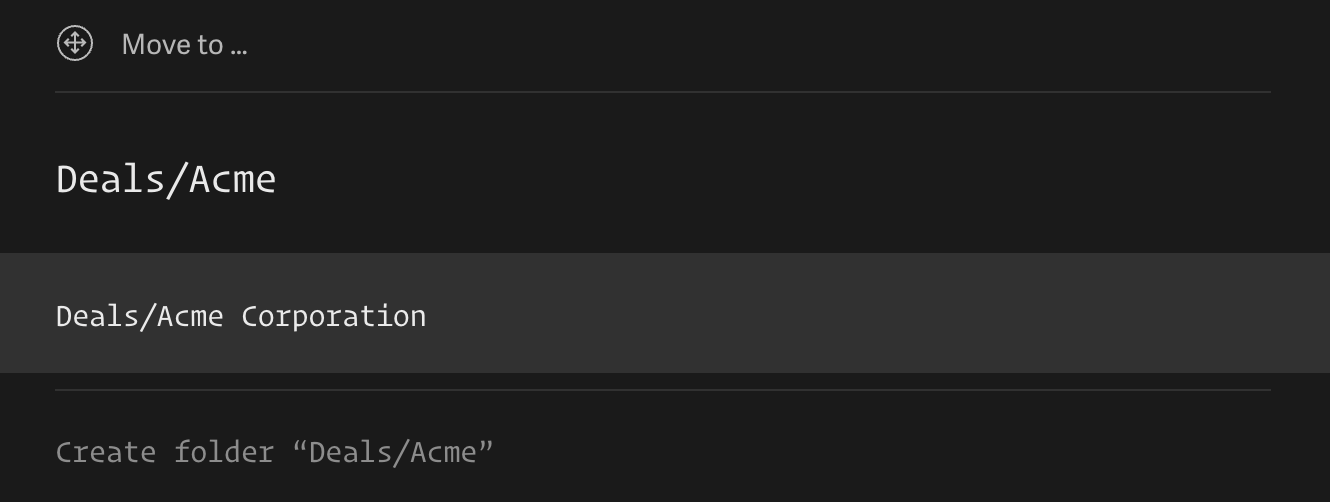
Task: Click the "Create folder" text
Action: [x=164, y=452]
